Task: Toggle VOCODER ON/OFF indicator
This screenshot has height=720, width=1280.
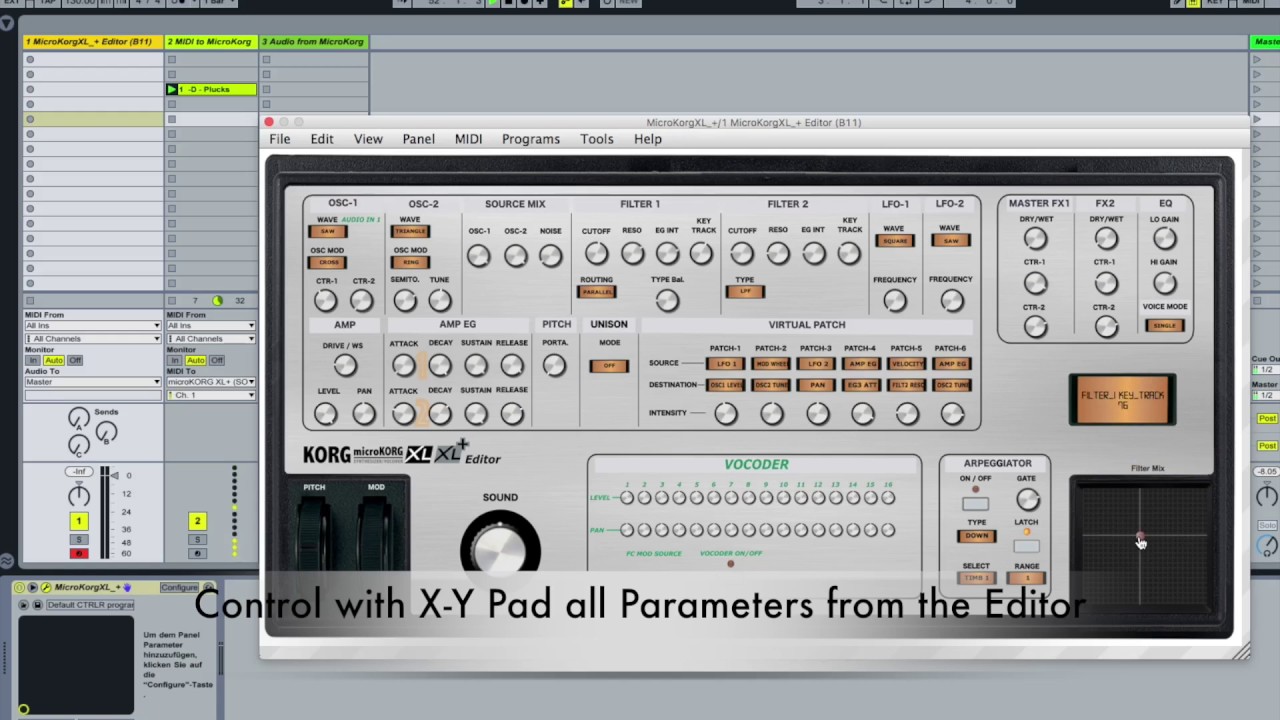Action: click(730, 564)
